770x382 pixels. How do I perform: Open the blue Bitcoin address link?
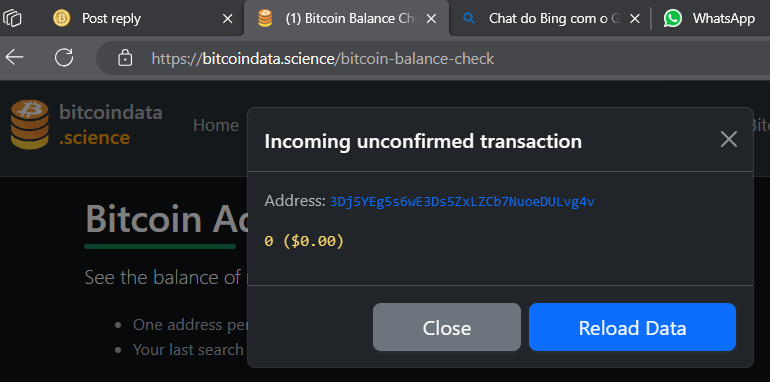(x=462, y=201)
